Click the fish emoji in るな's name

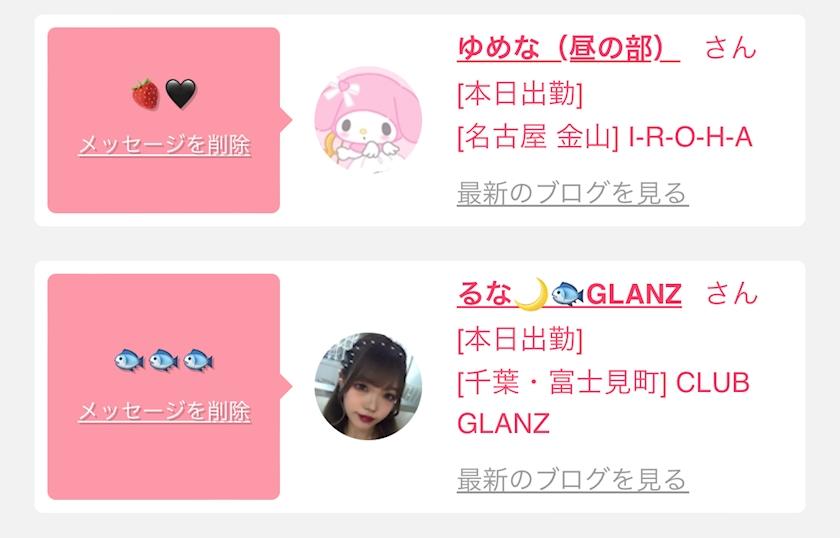pos(567,294)
